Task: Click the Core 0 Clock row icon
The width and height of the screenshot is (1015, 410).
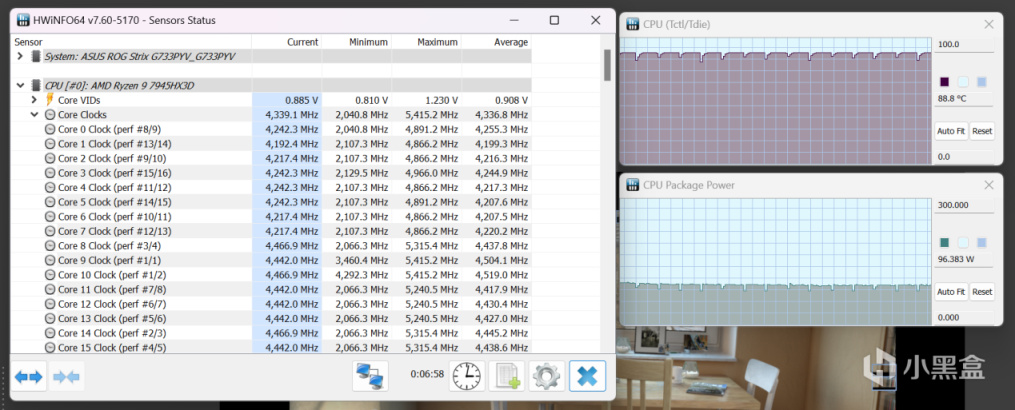Action: (50, 129)
